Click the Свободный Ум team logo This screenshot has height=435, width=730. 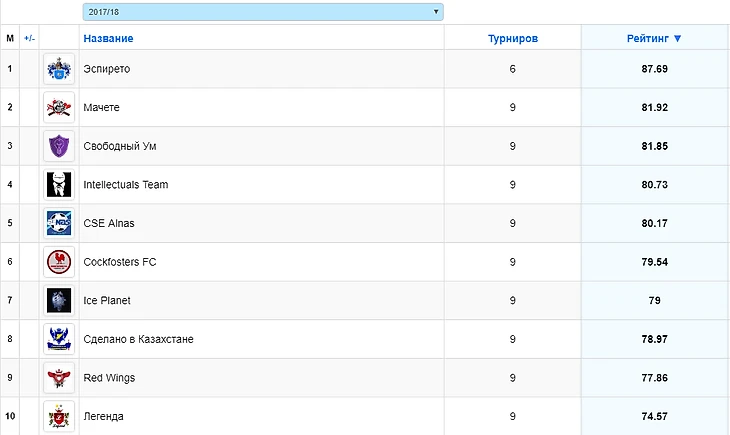[59, 146]
